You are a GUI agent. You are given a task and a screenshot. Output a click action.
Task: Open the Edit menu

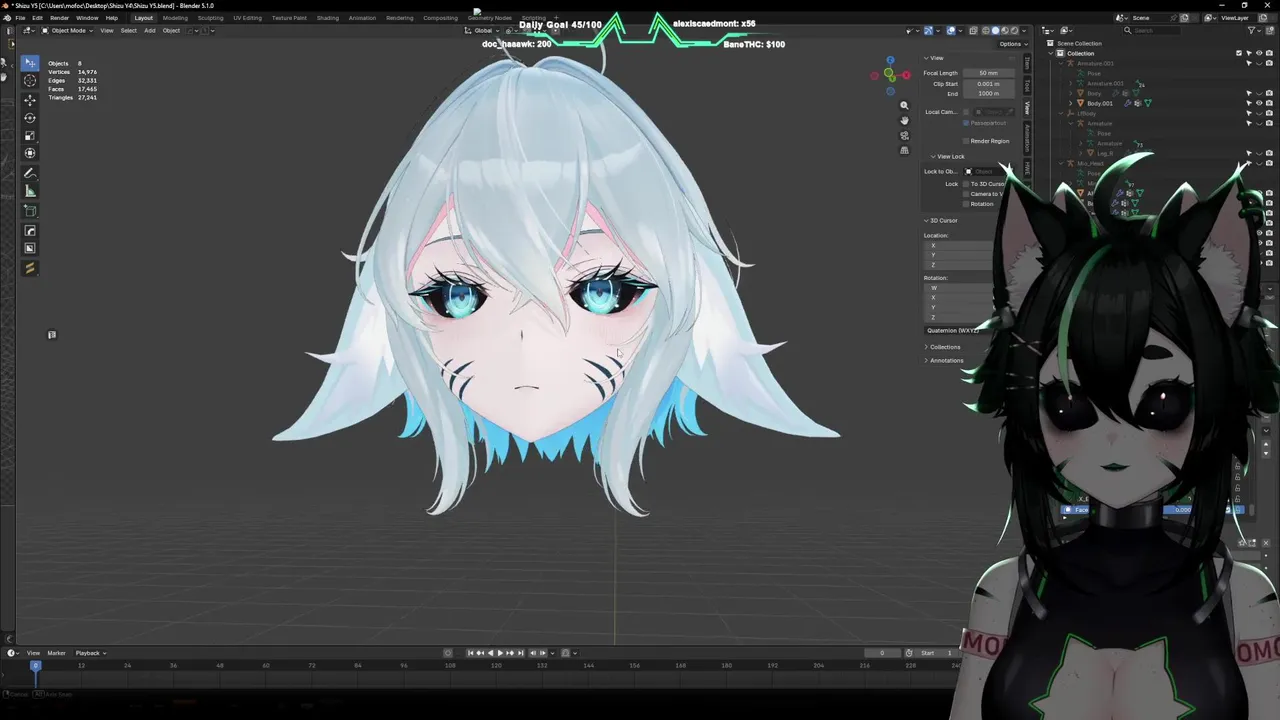pyautogui.click(x=36, y=18)
